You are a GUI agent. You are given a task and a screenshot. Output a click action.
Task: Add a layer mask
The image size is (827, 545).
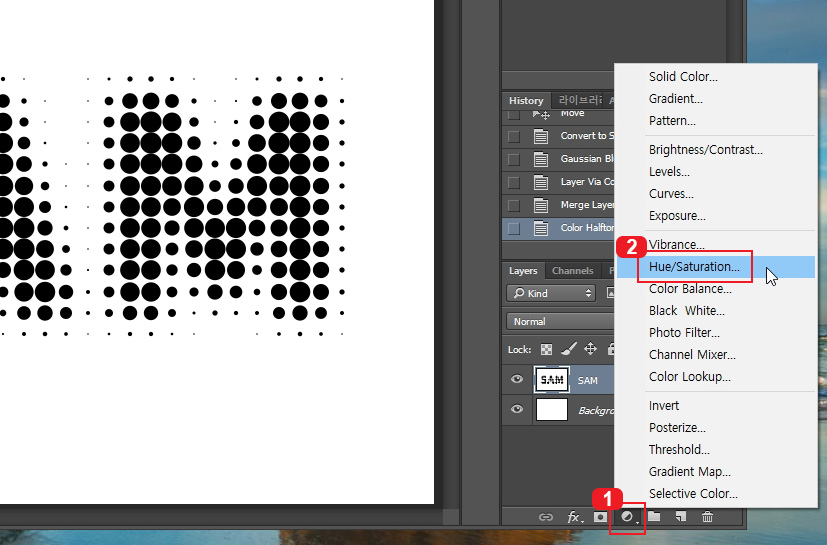point(600,517)
